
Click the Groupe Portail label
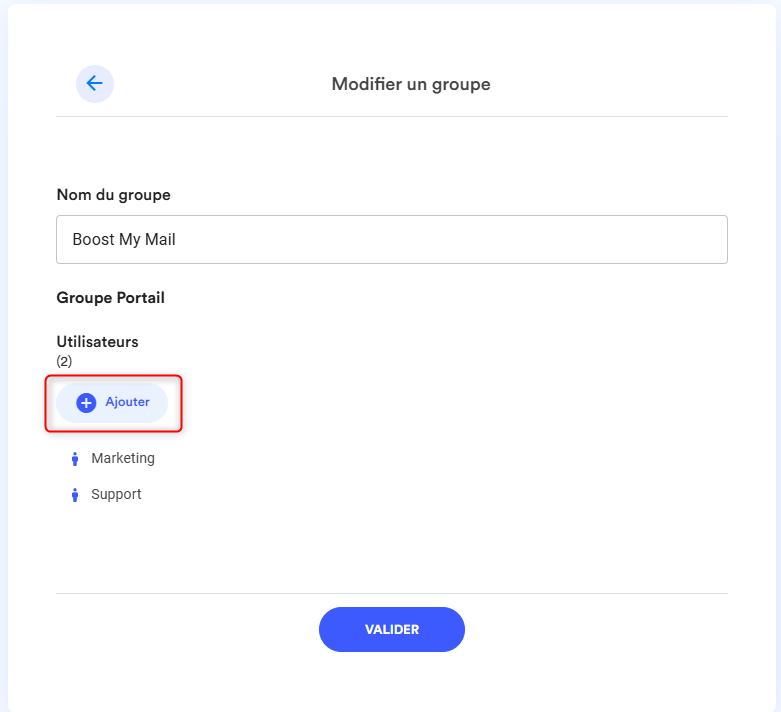[110, 298]
